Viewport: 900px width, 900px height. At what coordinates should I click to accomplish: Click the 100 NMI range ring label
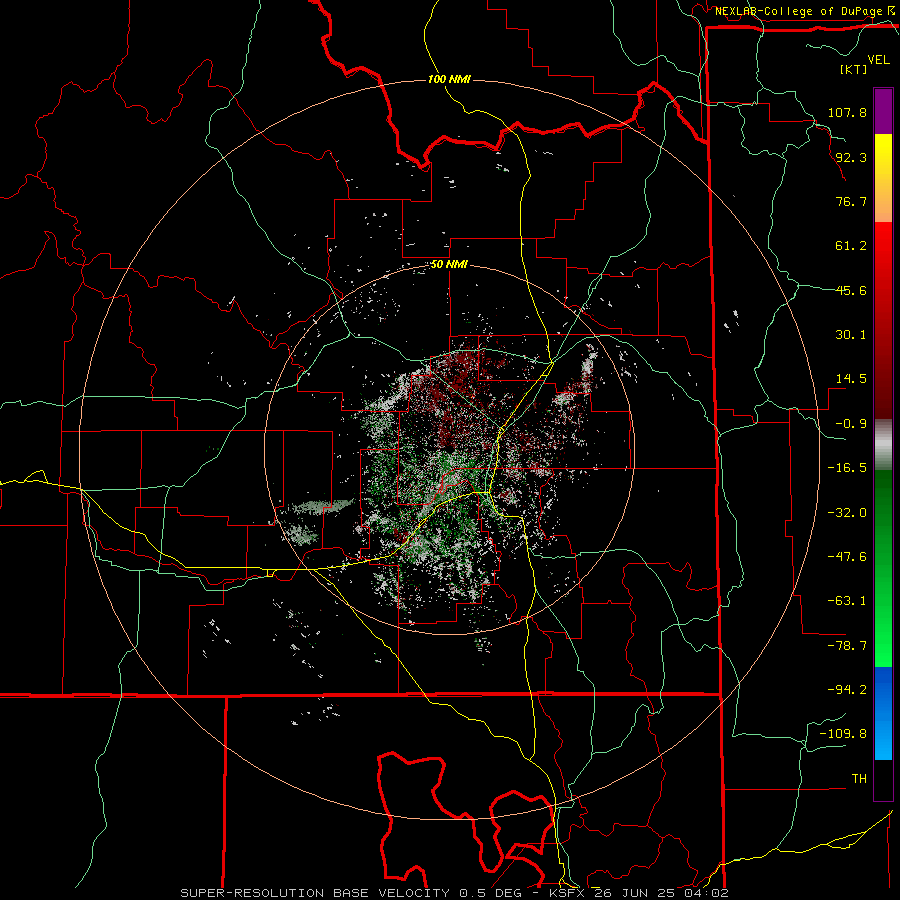[449, 79]
